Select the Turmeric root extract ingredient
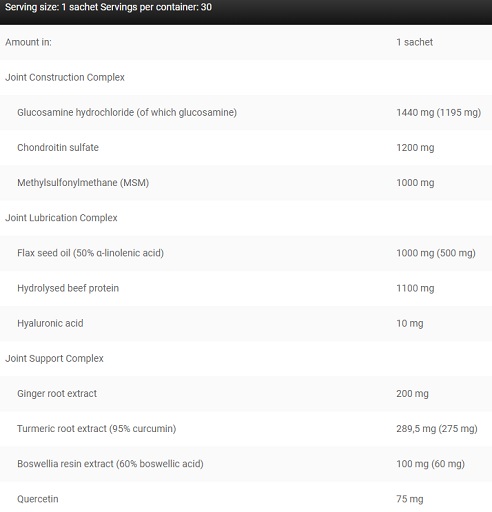This screenshot has height=512, width=492. tap(97, 429)
